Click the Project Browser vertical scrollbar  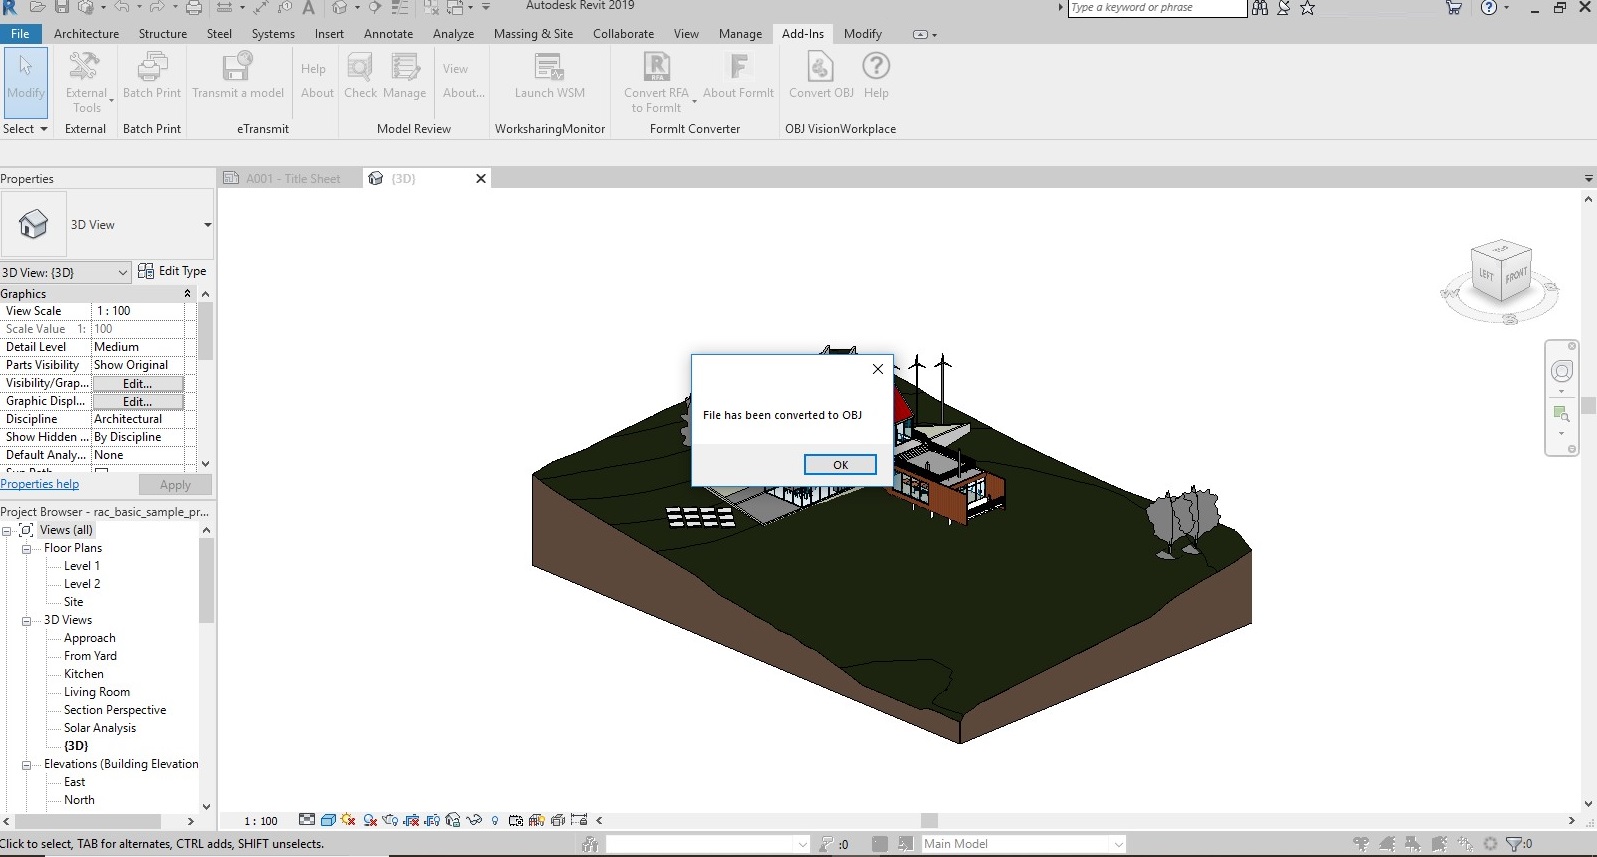tap(206, 580)
